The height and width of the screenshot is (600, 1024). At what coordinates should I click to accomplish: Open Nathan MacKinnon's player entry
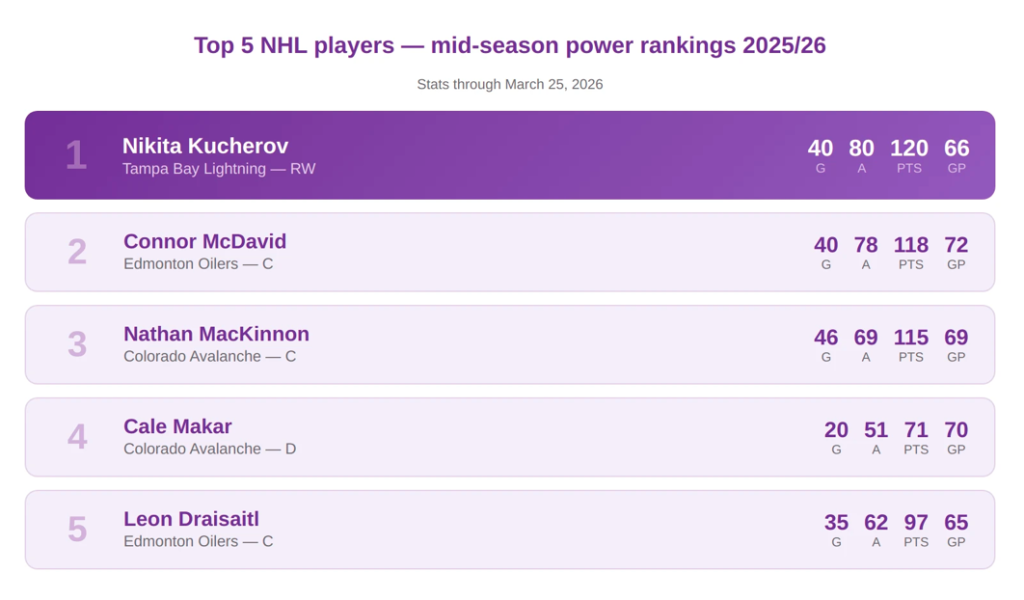[216, 334]
